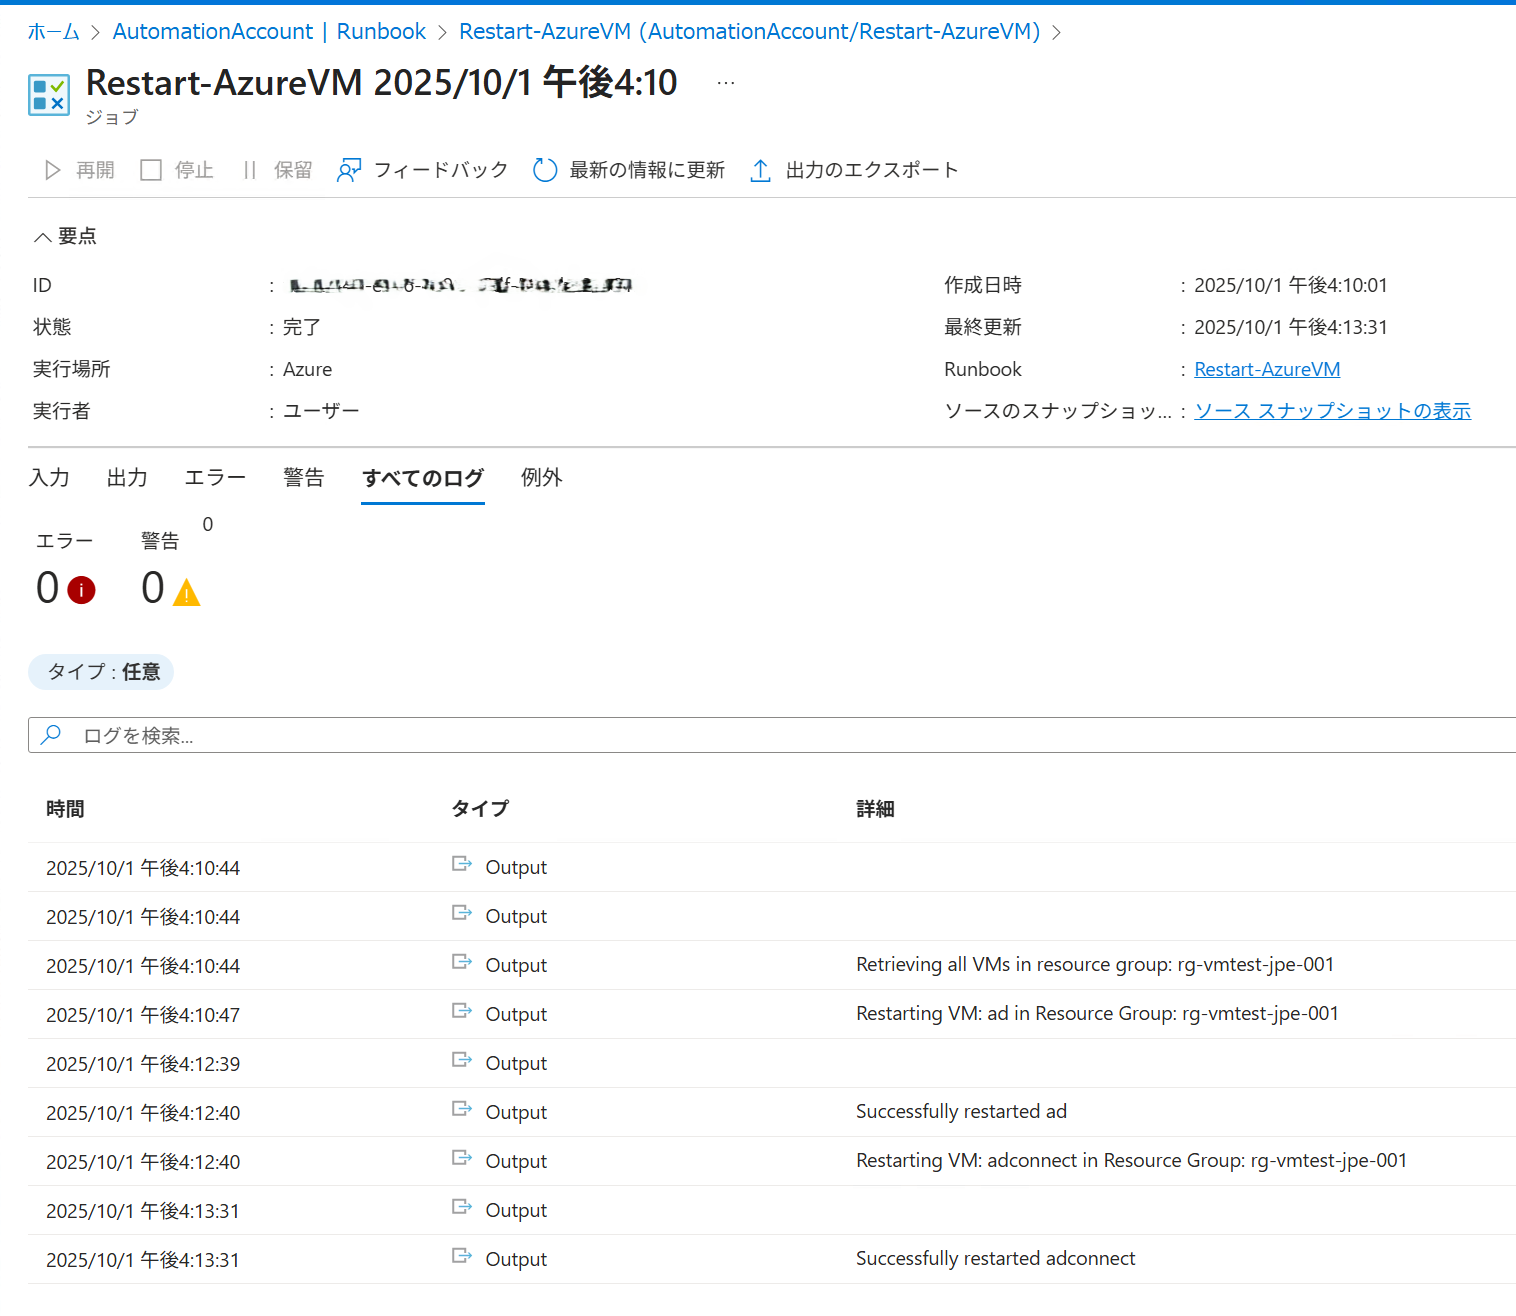Open the ellipsis more options menu

click(726, 83)
